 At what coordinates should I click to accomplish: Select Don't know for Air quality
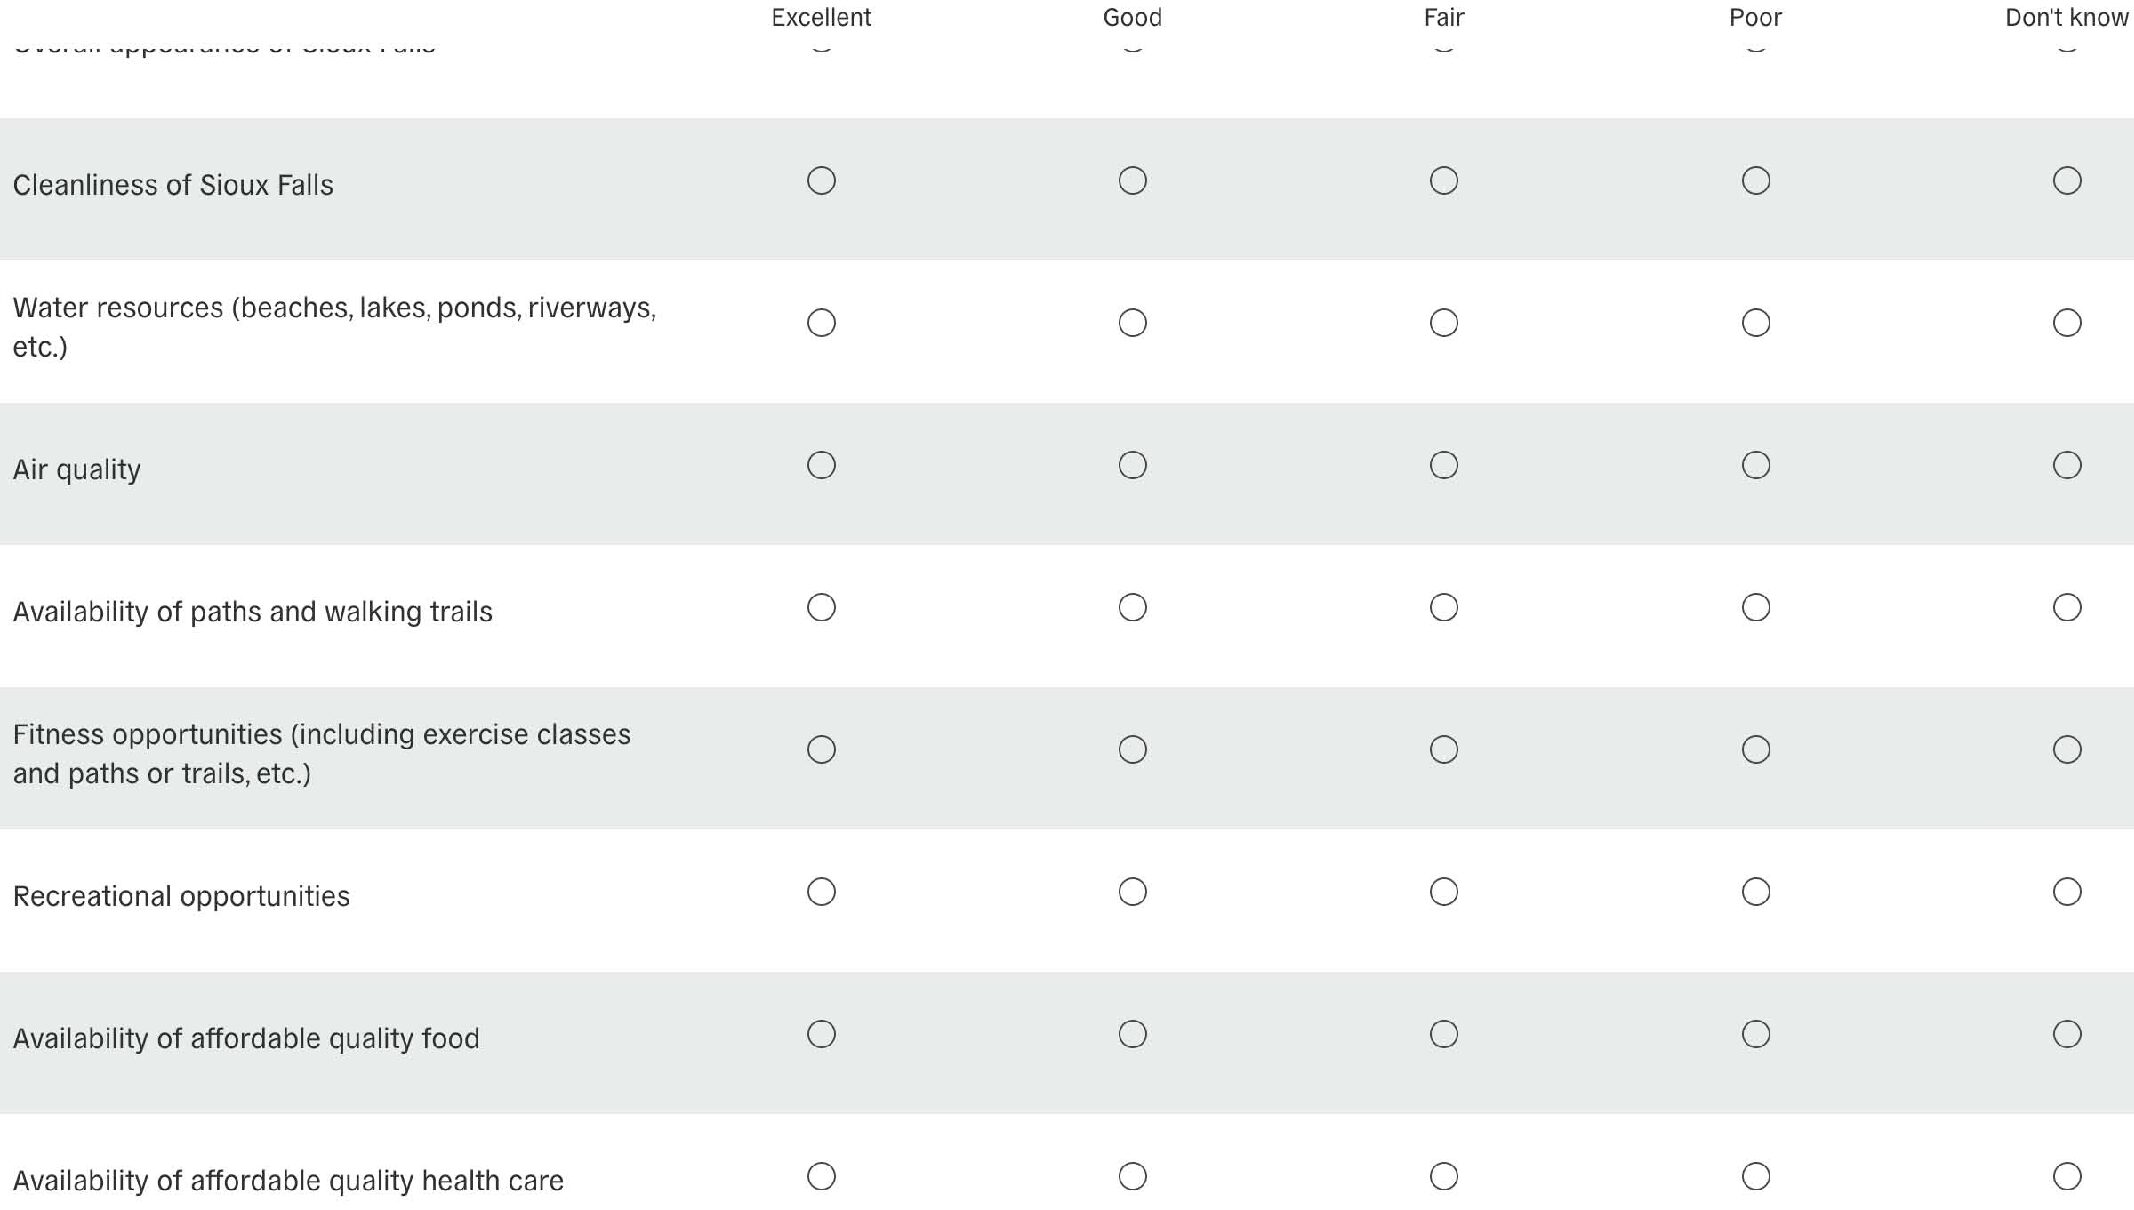pos(2066,465)
